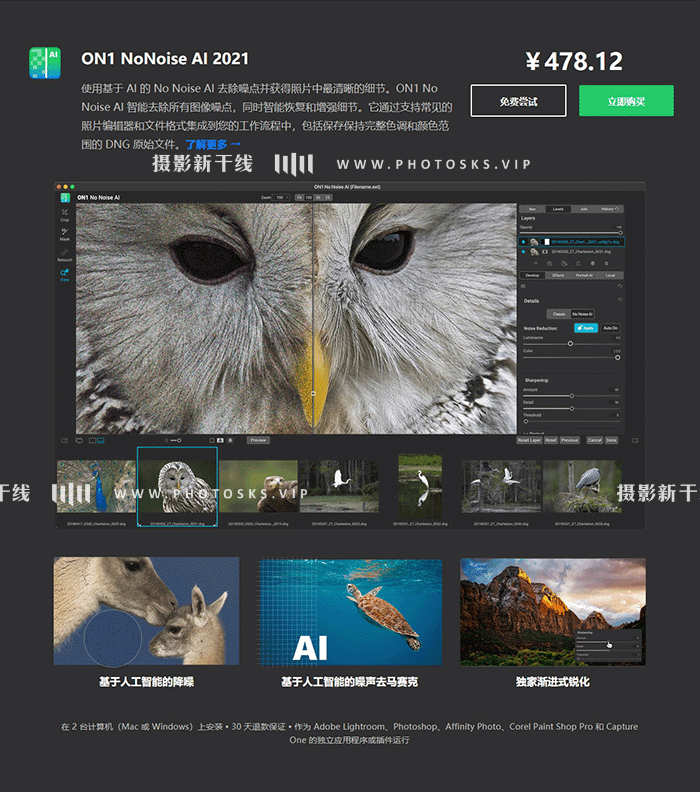Set zoom preset to 25
This screenshot has width=700, height=792.
click(327, 197)
